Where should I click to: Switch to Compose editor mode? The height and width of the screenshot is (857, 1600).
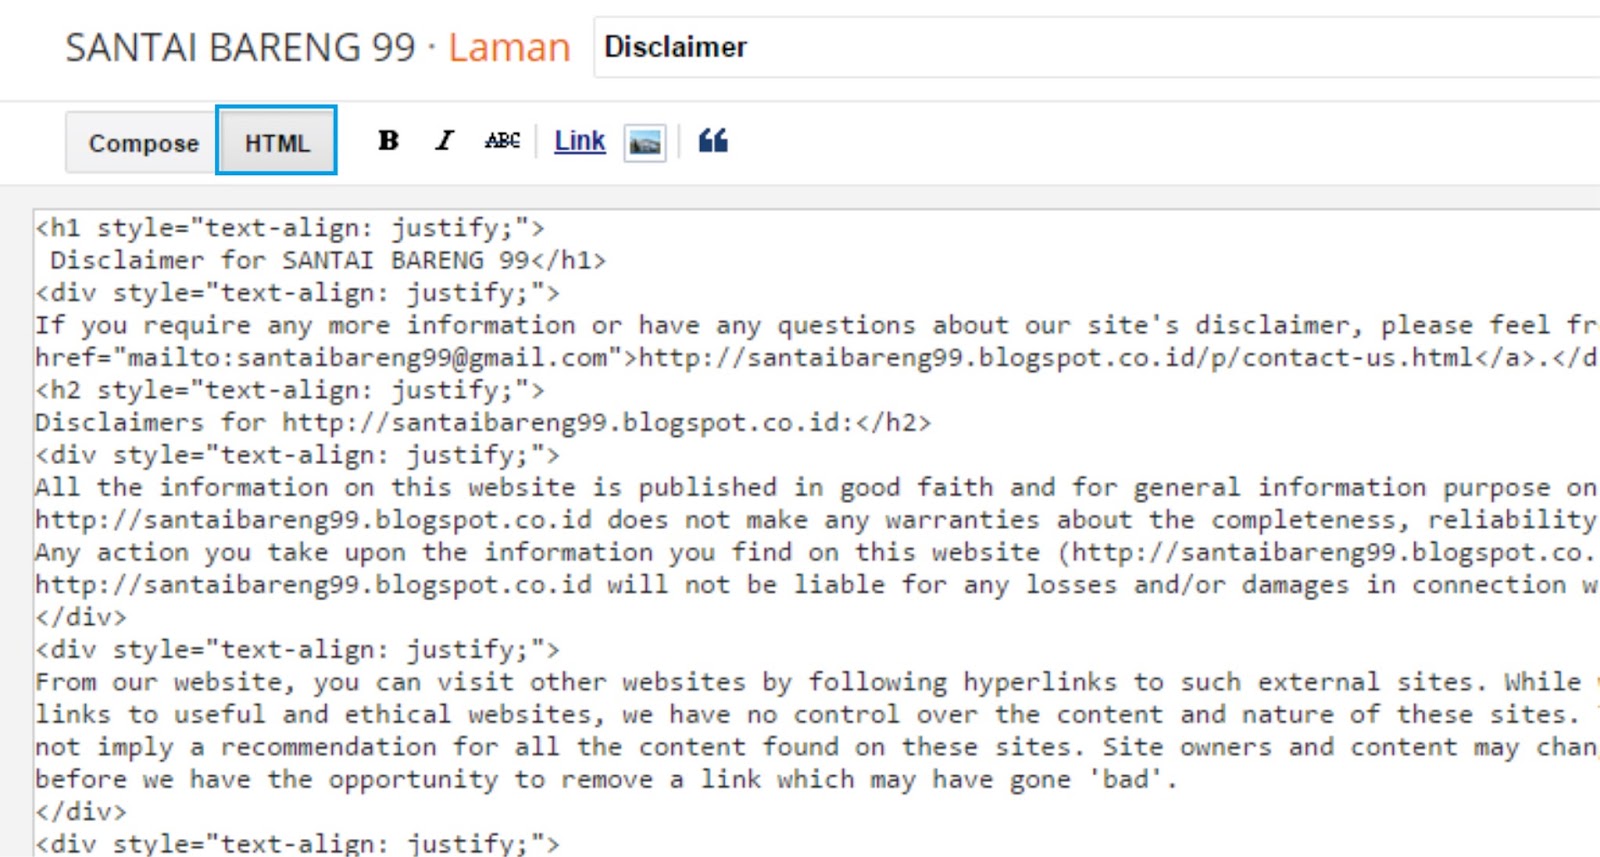pyautogui.click(x=143, y=143)
